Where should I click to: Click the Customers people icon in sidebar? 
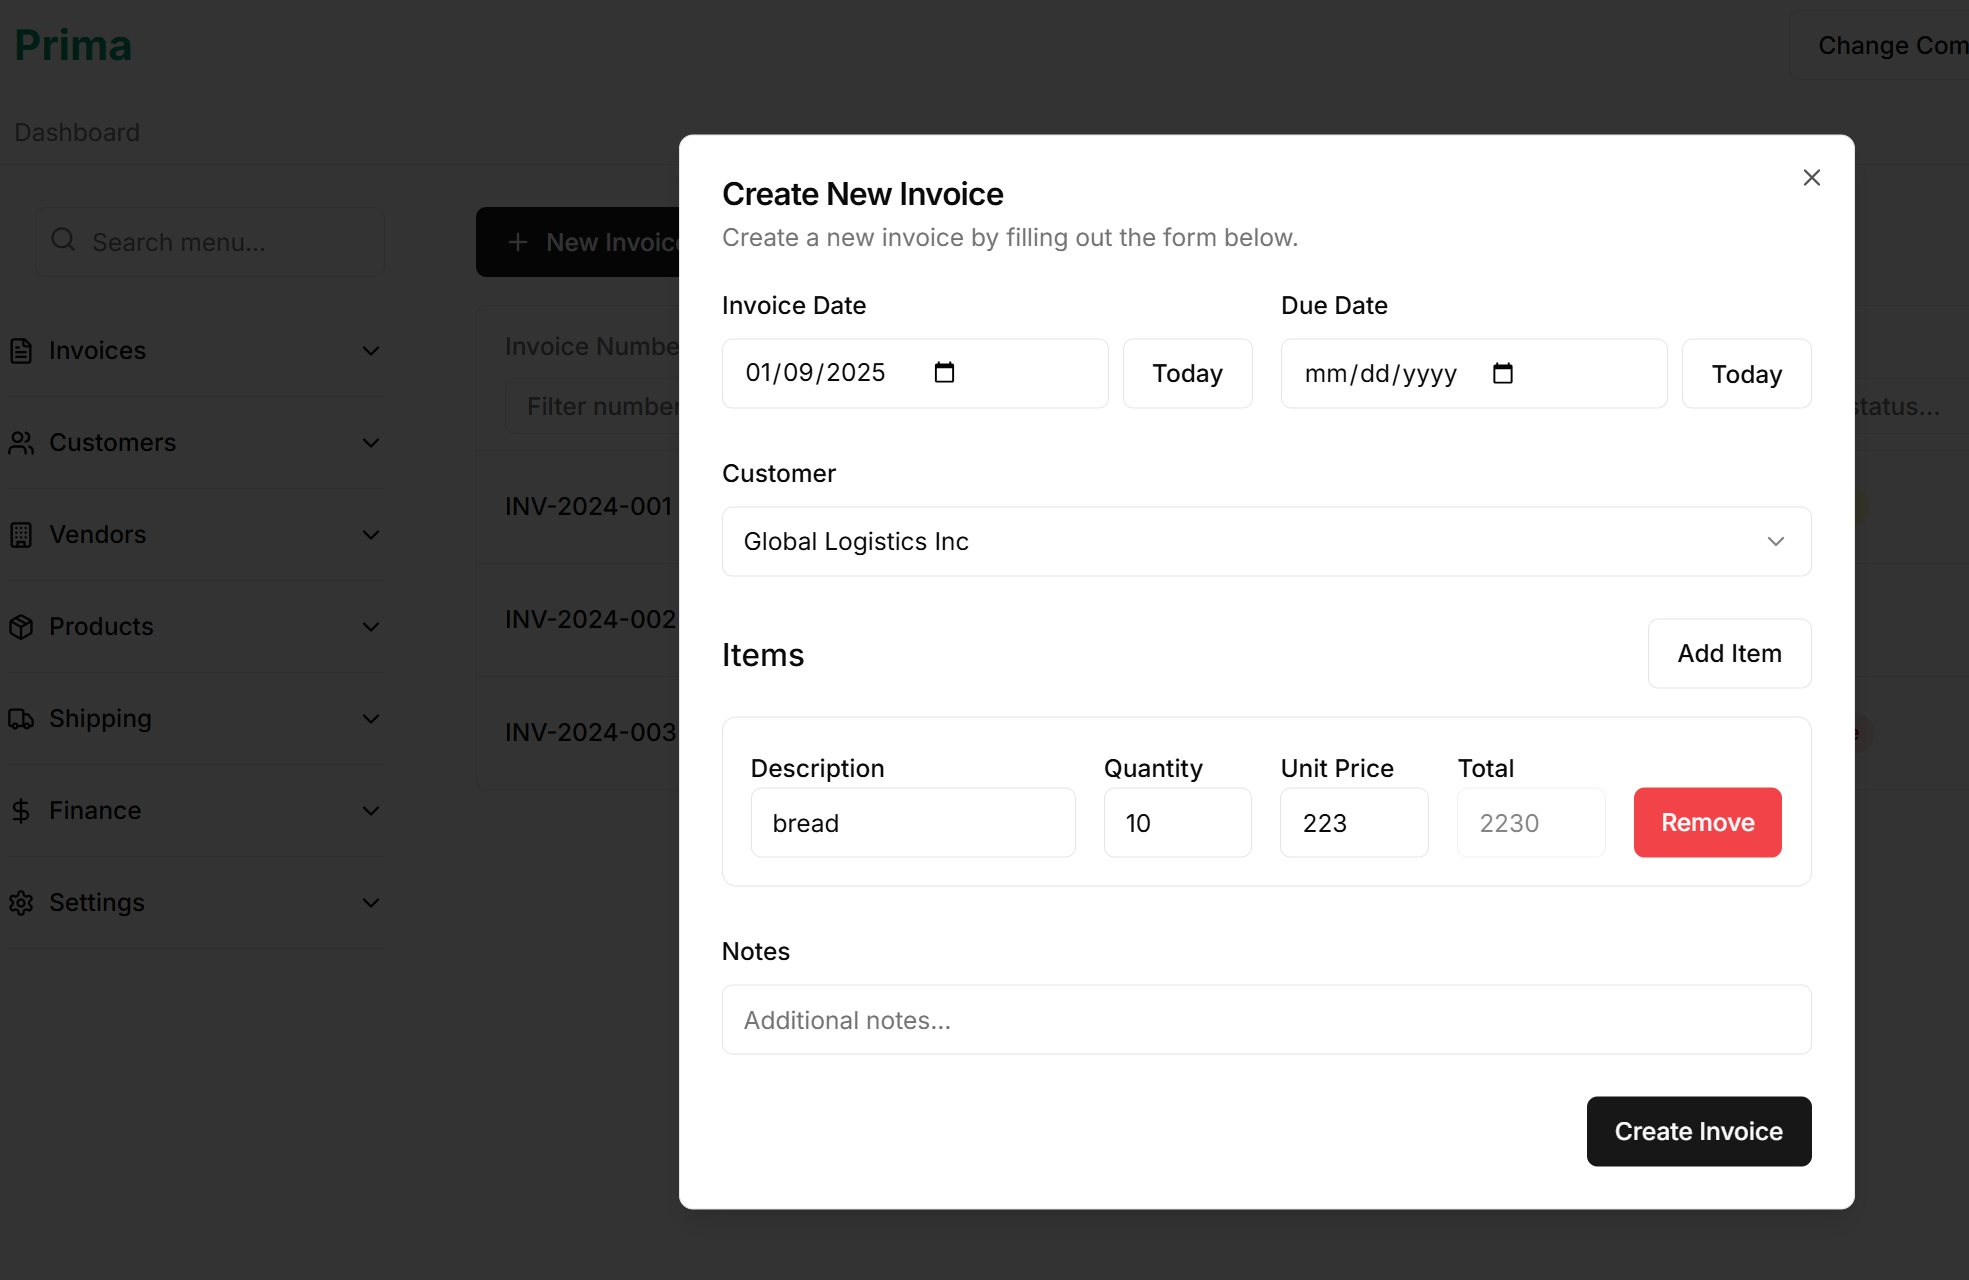pos(21,443)
